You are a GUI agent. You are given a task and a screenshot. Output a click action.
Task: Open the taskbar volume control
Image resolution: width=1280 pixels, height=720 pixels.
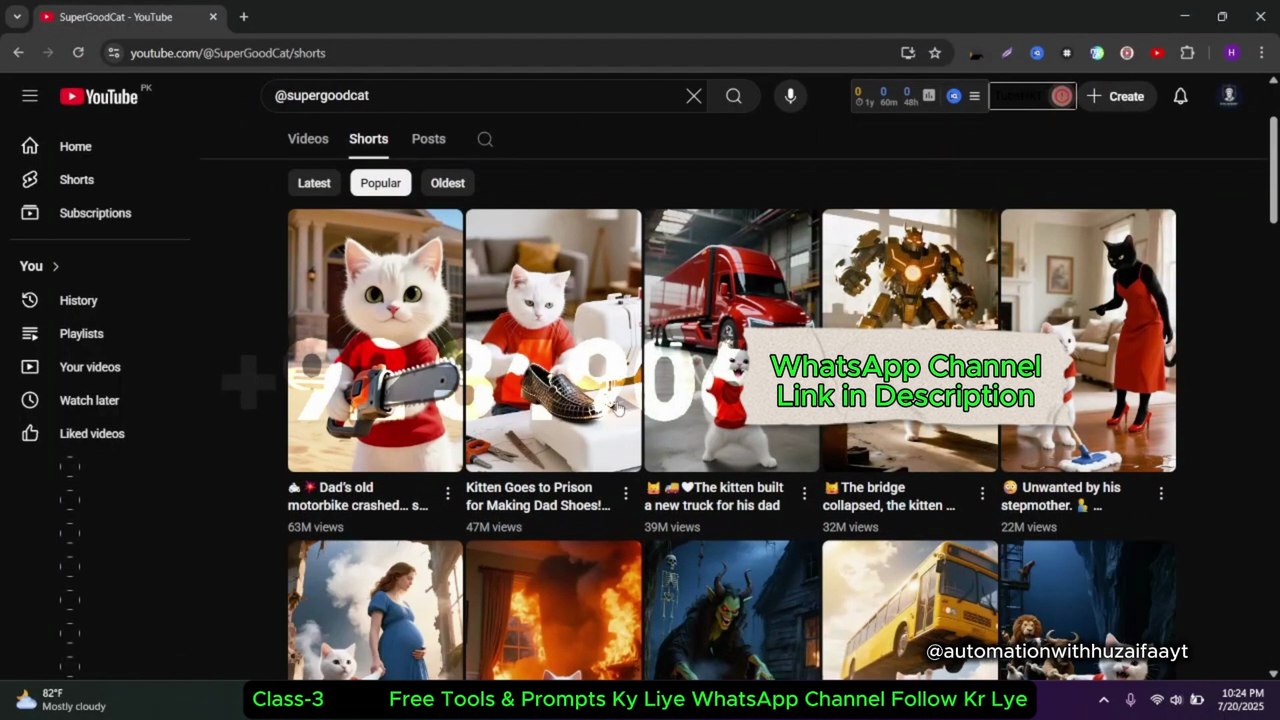[x=1176, y=699]
